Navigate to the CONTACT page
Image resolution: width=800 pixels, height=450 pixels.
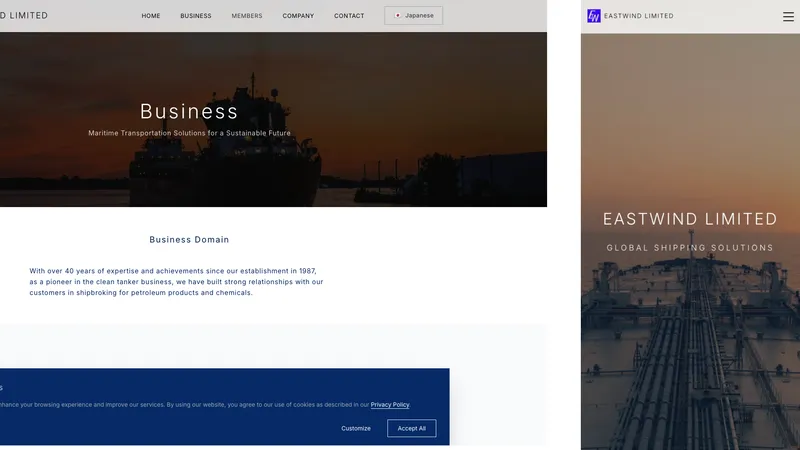(349, 16)
